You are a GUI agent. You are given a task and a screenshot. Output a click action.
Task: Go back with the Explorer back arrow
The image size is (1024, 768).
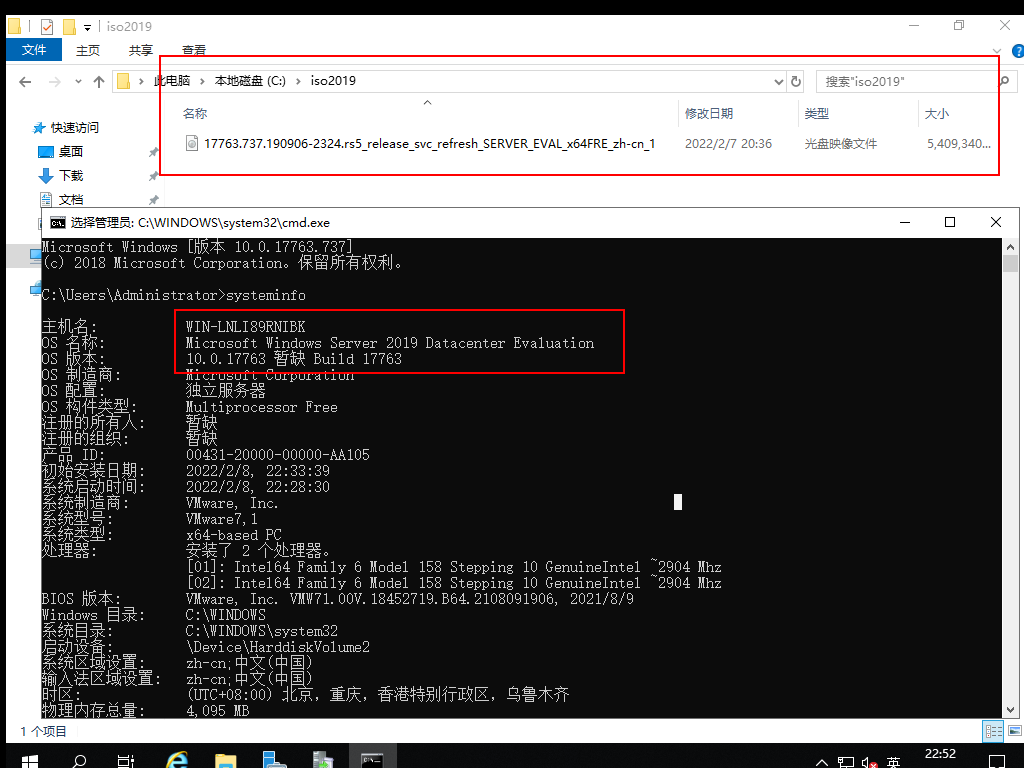(x=25, y=82)
